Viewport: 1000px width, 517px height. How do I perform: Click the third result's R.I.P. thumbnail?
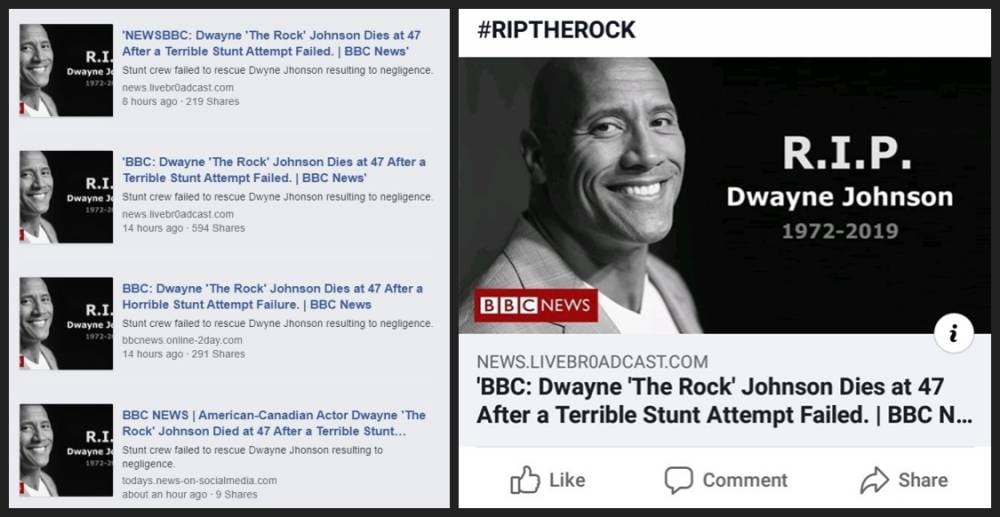[66, 323]
